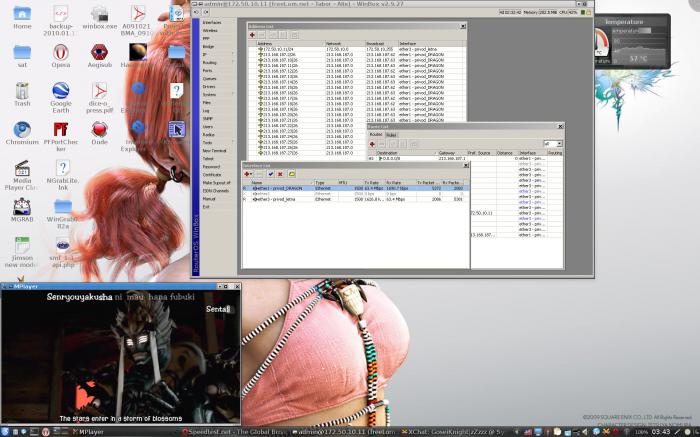The height and width of the screenshot is (437, 700).
Task: Open the MGRAB desktop icon
Action: click(x=22, y=211)
